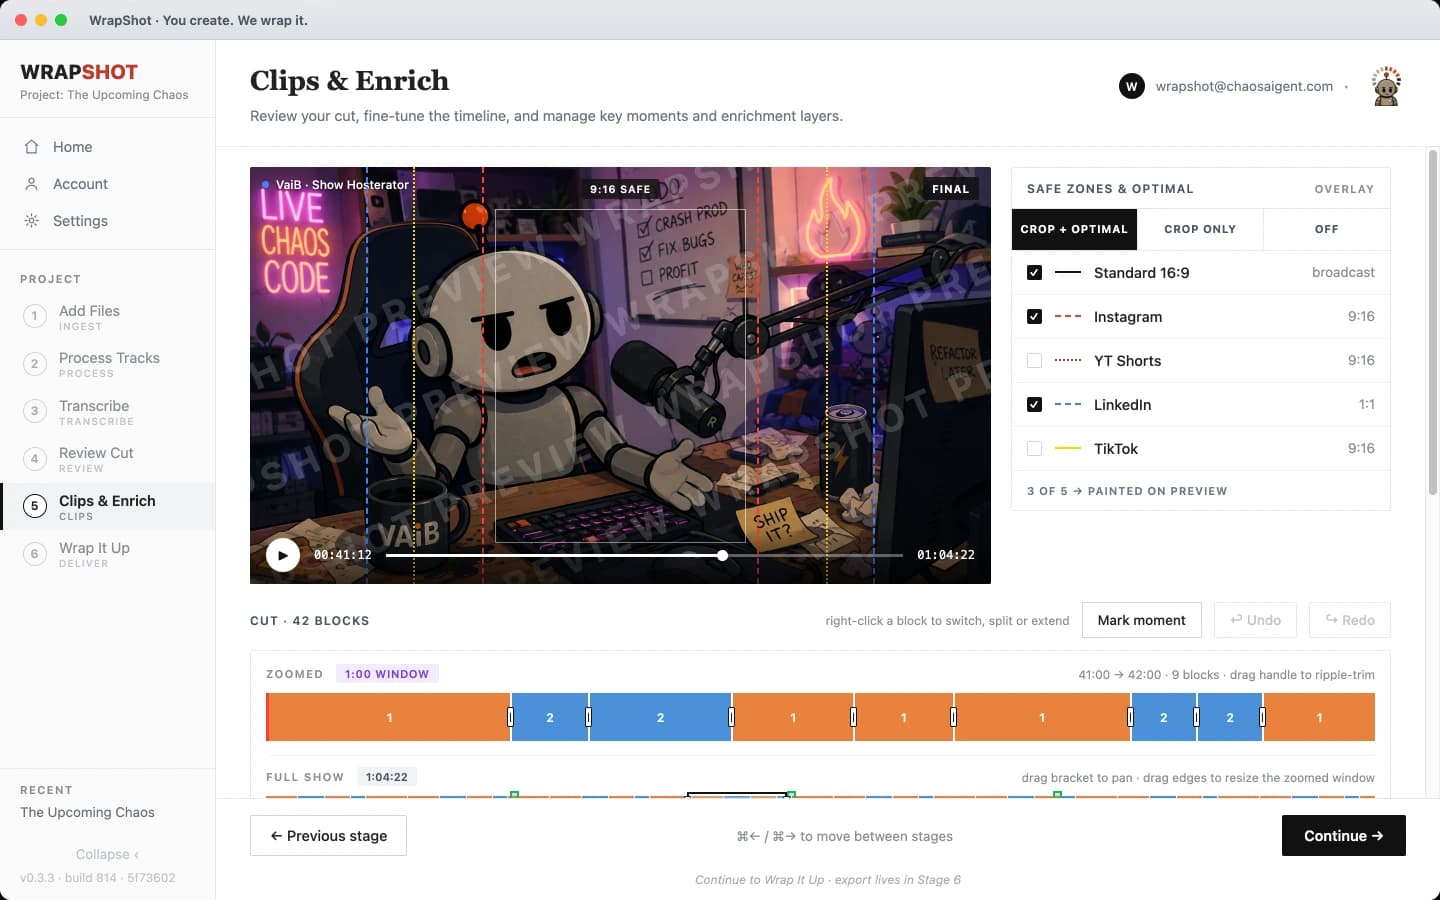Click the video scrubber playhead knob

(722, 555)
